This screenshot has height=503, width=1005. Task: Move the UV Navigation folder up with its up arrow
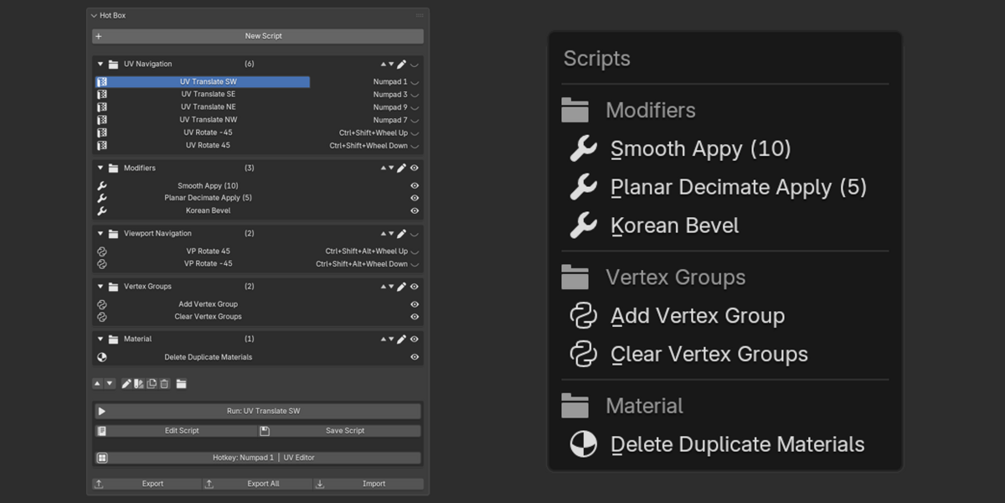[383, 64]
